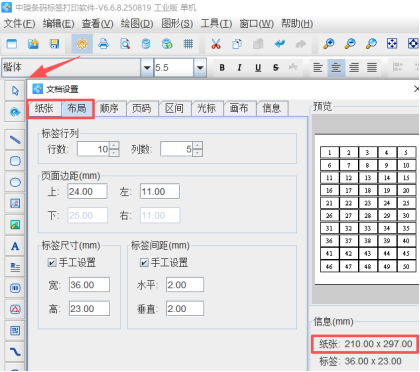The width and height of the screenshot is (420, 372).
Task: Open the 编辑(E) menu
Action: 59,24
